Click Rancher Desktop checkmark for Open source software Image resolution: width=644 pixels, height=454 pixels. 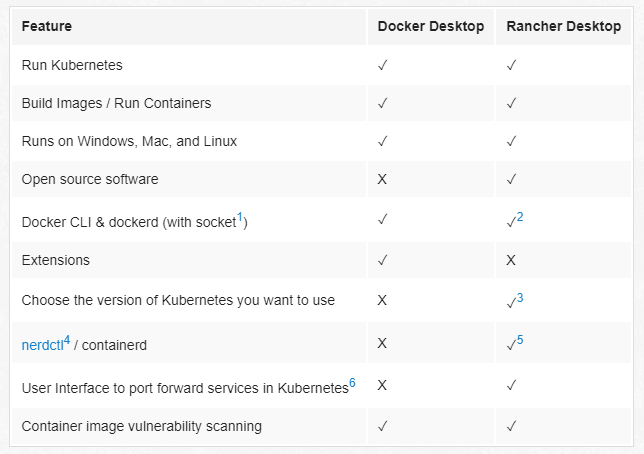coord(511,179)
